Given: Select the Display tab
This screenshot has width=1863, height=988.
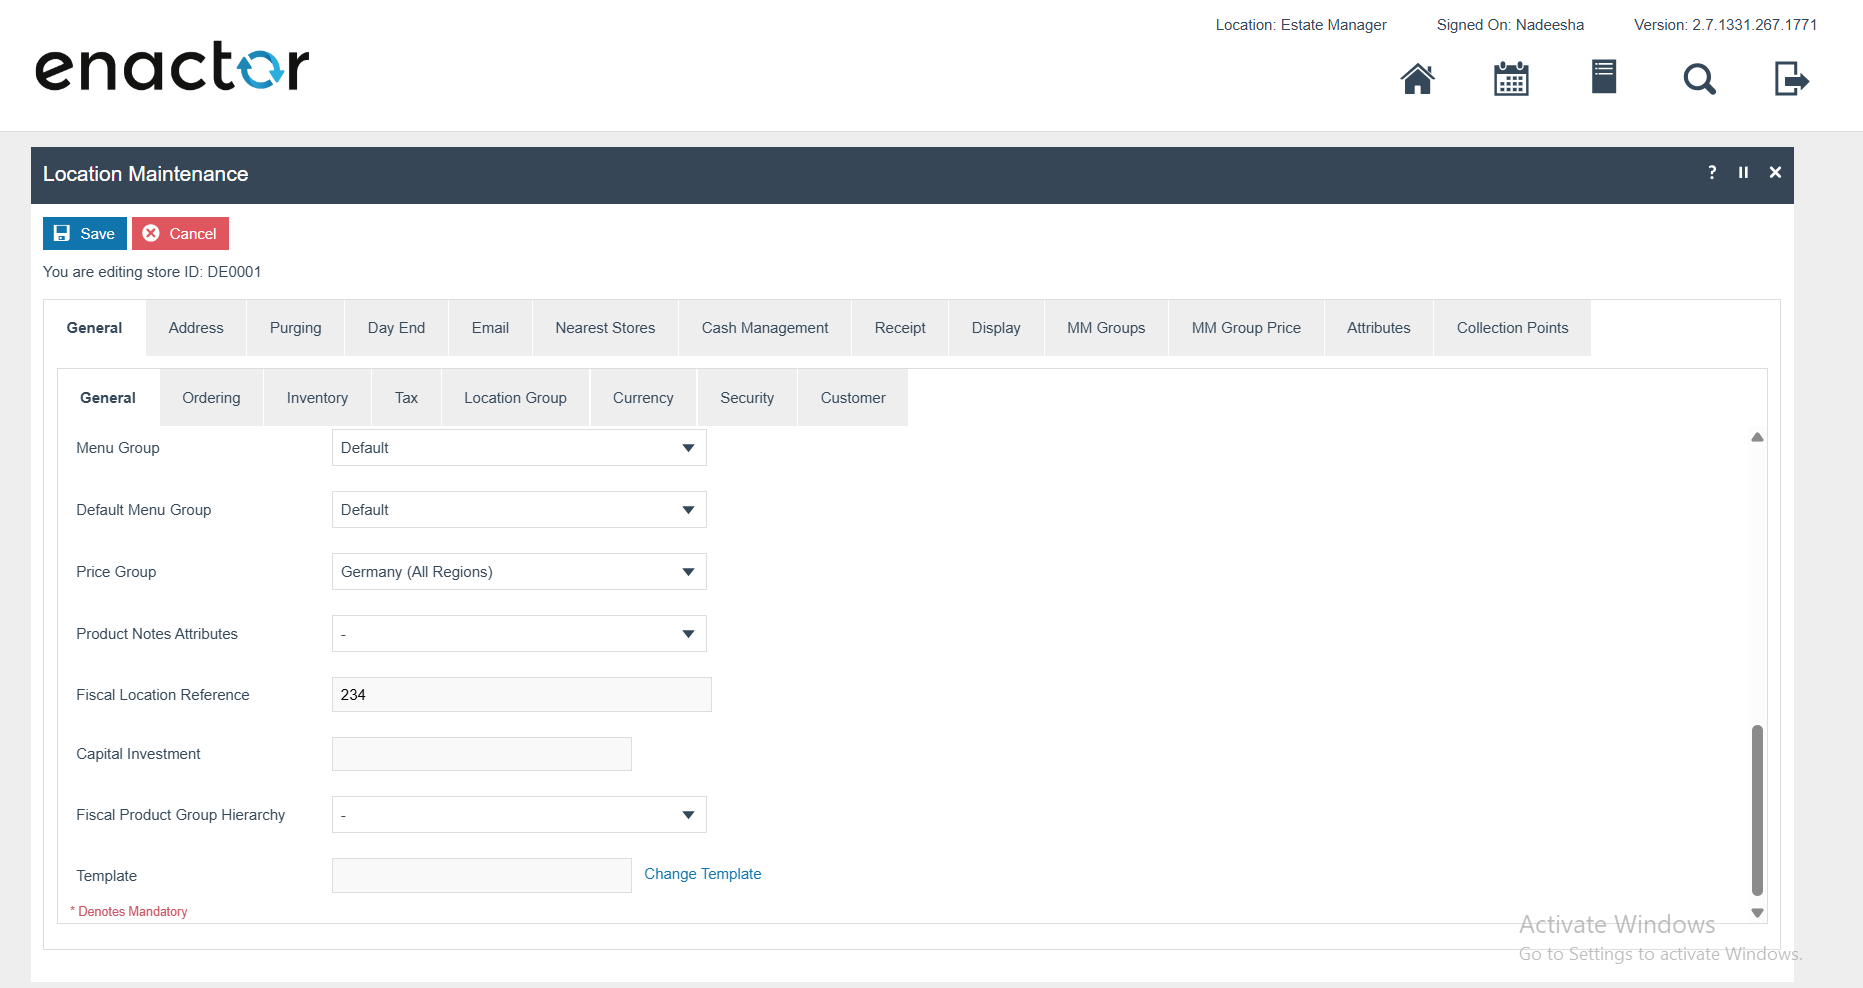Looking at the screenshot, I should (x=996, y=328).
